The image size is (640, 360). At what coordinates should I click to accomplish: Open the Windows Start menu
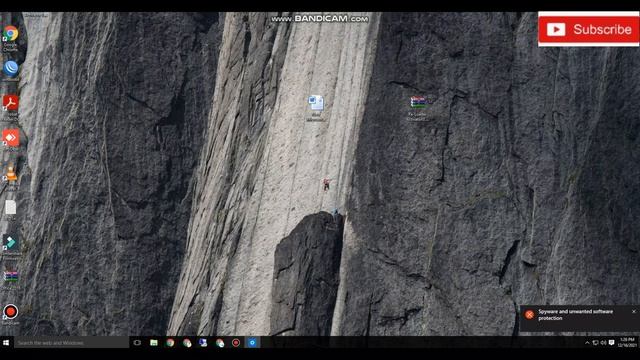click(6, 342)
